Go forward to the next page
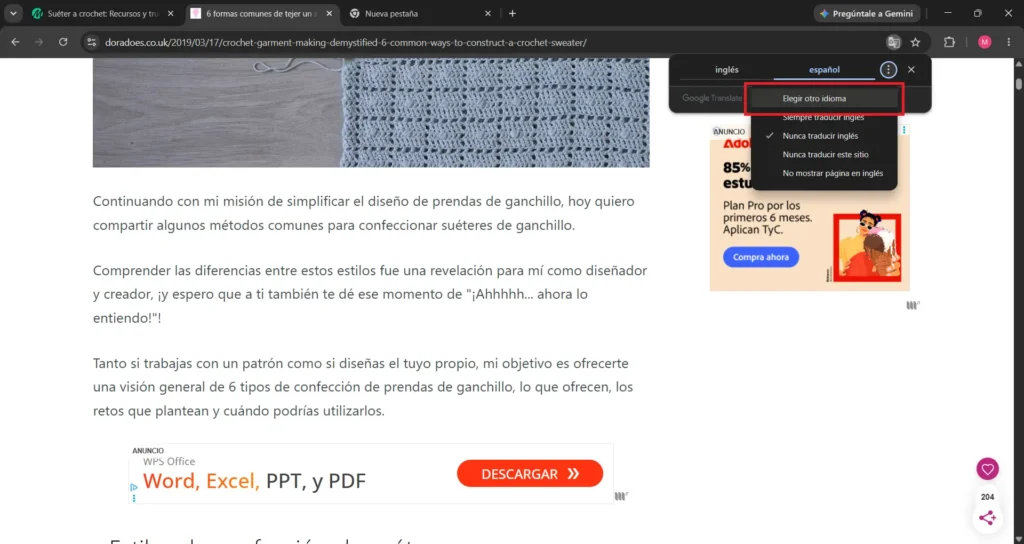Image resolution: width=1024 pixels, height=544 pixels. tap(39, 42)
